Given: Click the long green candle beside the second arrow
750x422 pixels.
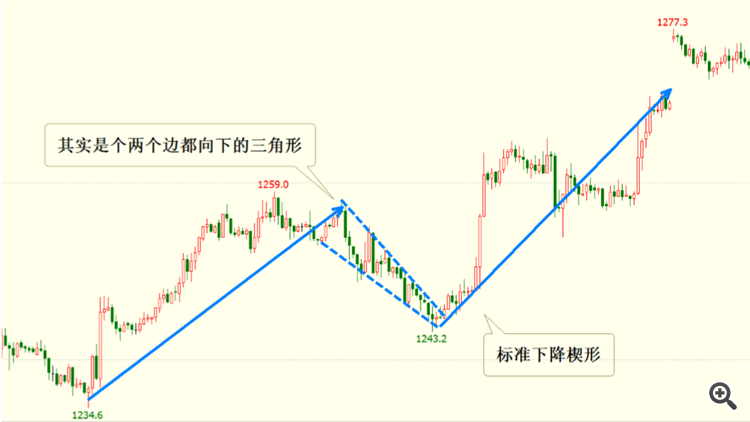Looking at the screenshot, I should pos(555,181).
